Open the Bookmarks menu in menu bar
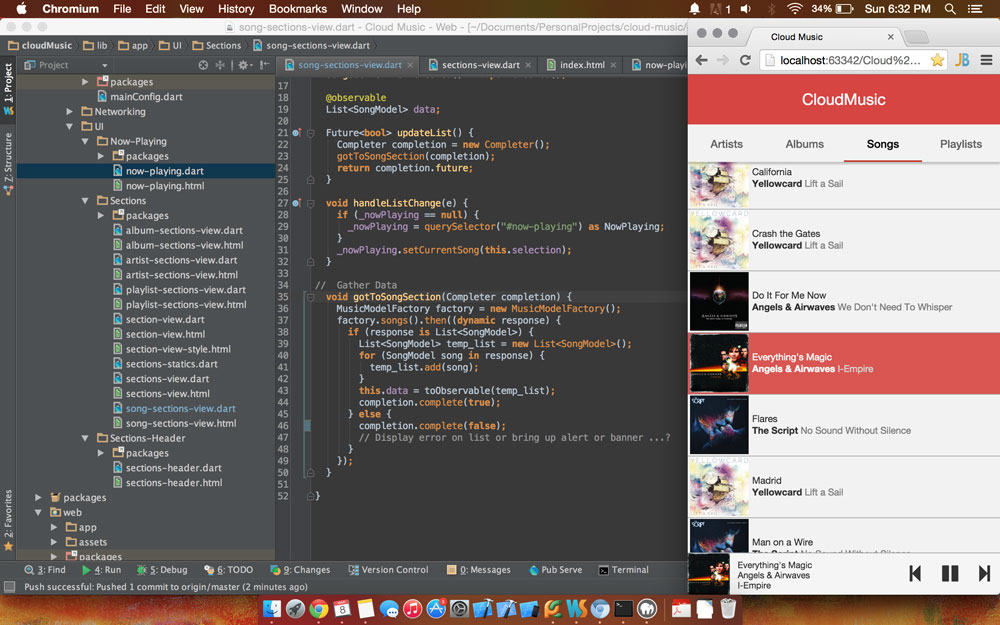Viewport: 1000px width, 625px height. (x=297, y=9)
